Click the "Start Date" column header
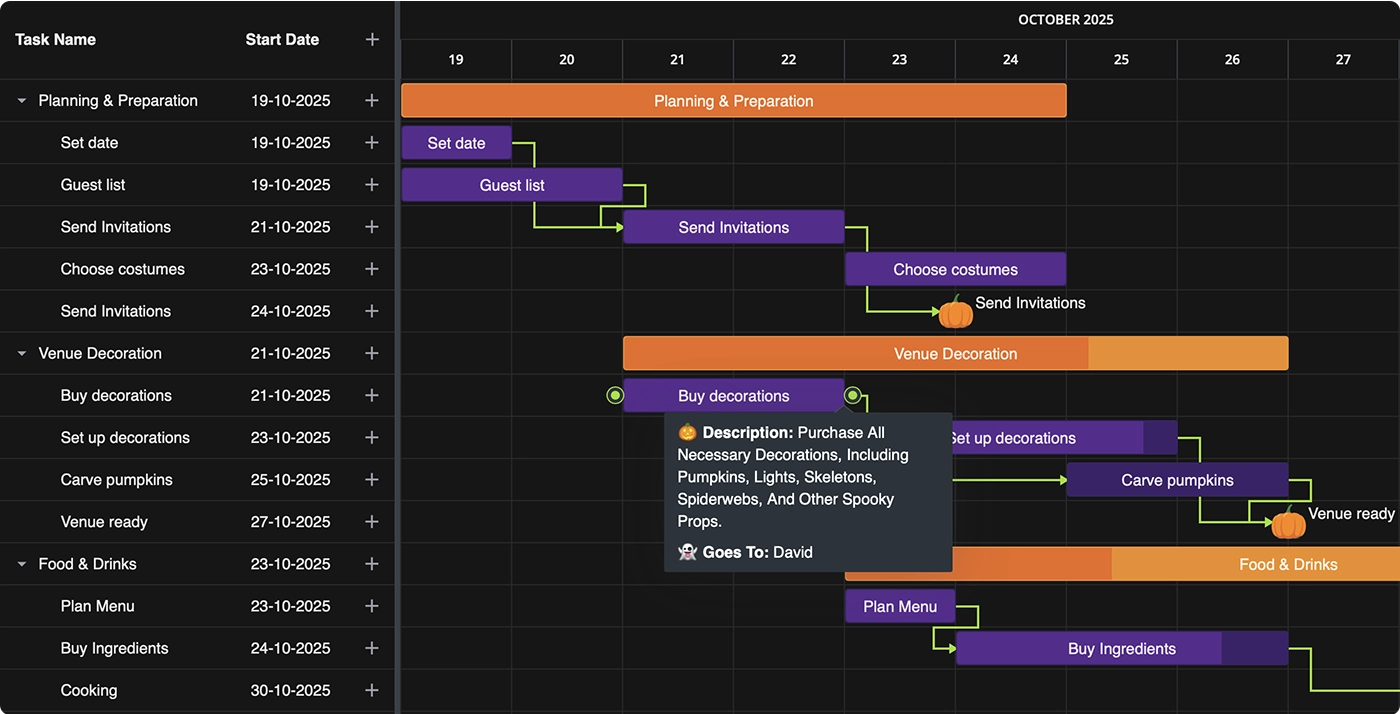The width and height of the screenshot is (1400, 714). coord(282,39)
